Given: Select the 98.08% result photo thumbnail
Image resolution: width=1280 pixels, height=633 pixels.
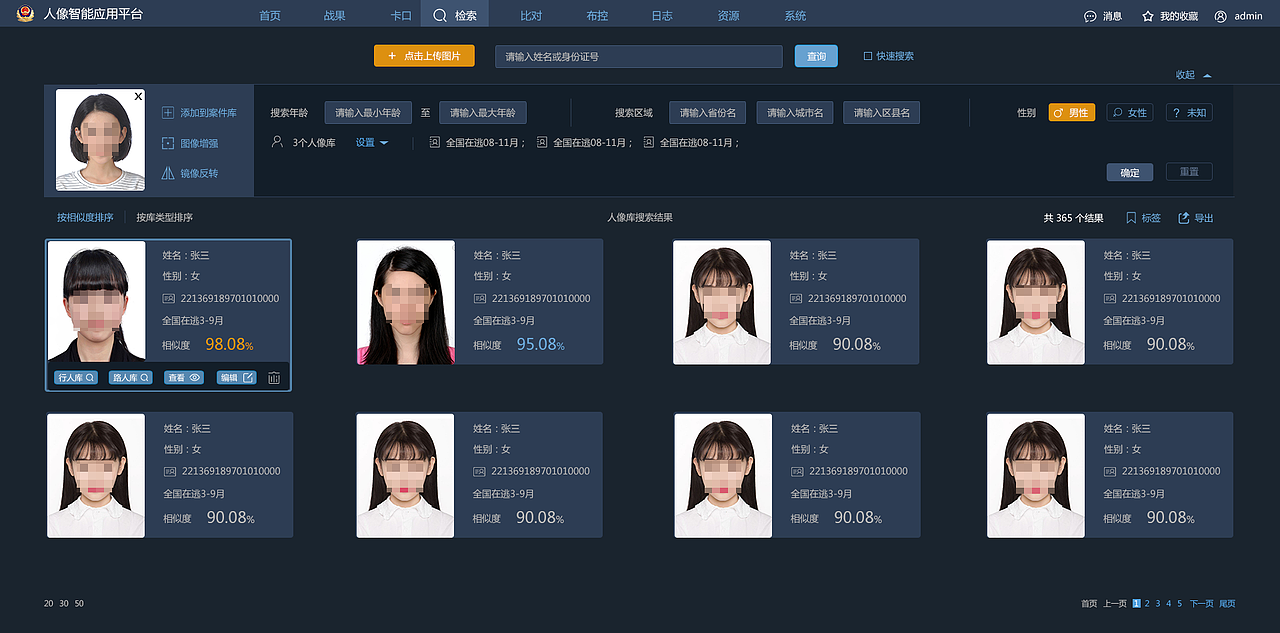Looking at the screenshot, I should tap(97, 301).
